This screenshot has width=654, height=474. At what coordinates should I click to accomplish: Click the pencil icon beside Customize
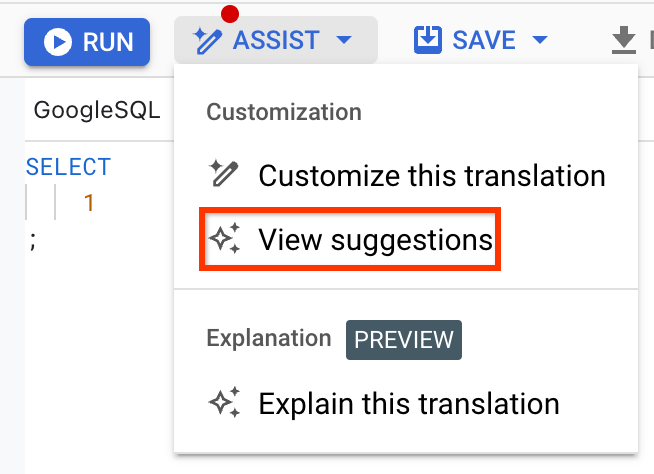point(224,173)
